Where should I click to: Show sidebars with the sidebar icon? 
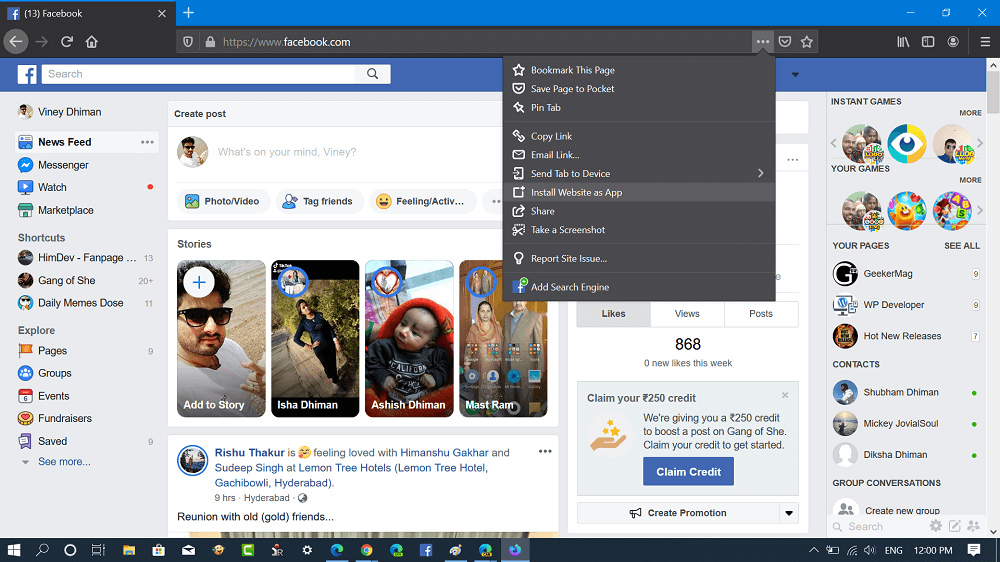[928, 42]
